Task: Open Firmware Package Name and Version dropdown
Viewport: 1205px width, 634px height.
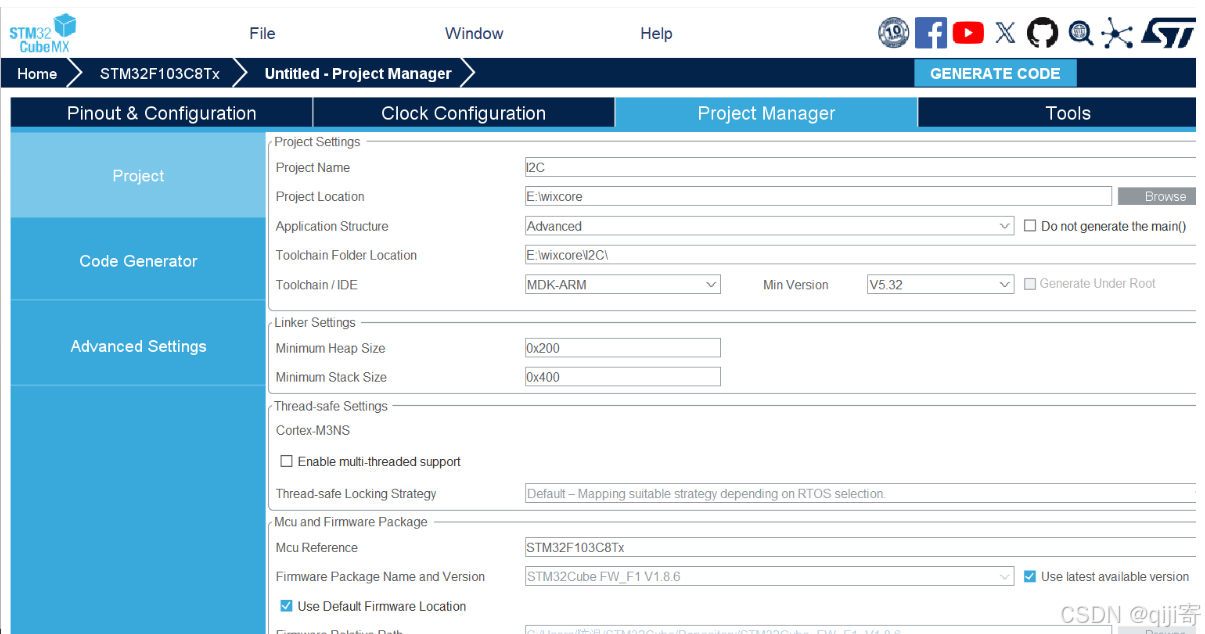Action: pos(770,577)
